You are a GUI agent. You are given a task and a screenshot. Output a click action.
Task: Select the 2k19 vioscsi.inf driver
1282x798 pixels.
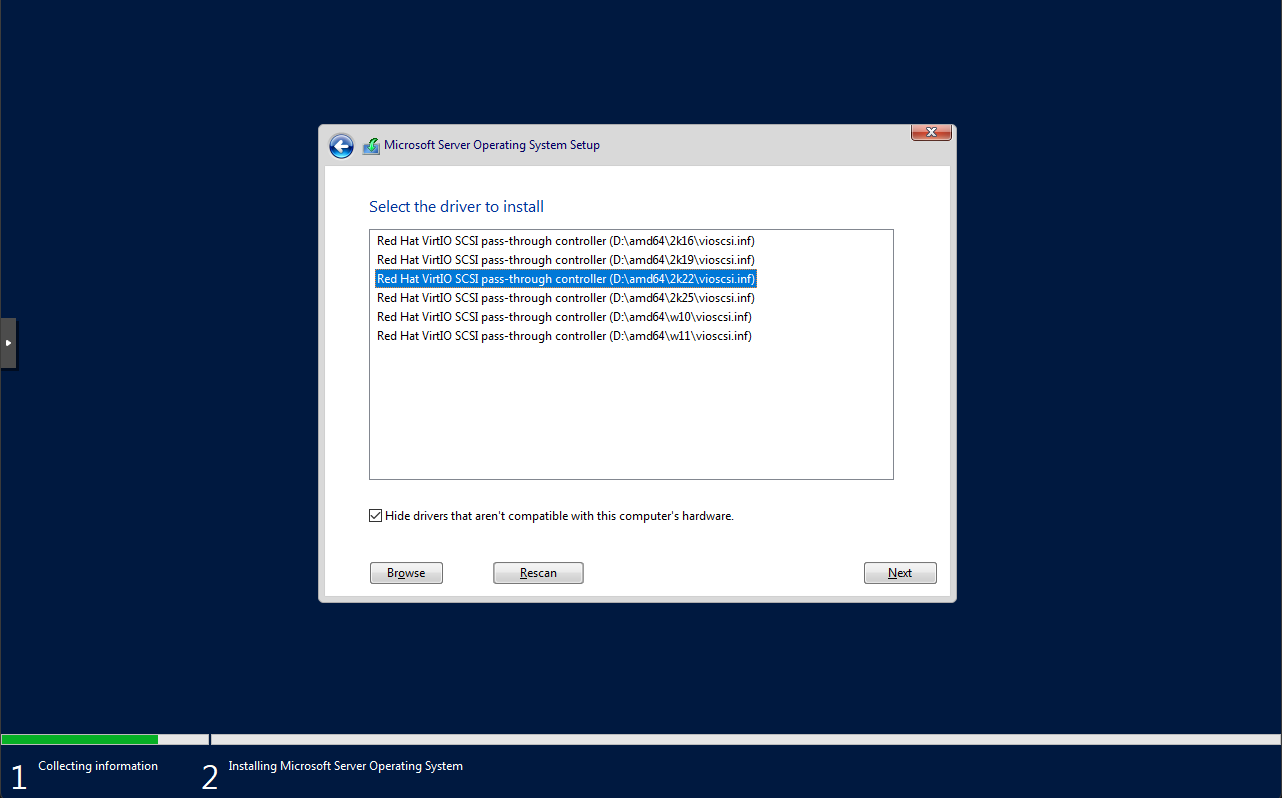click(565, 260)
